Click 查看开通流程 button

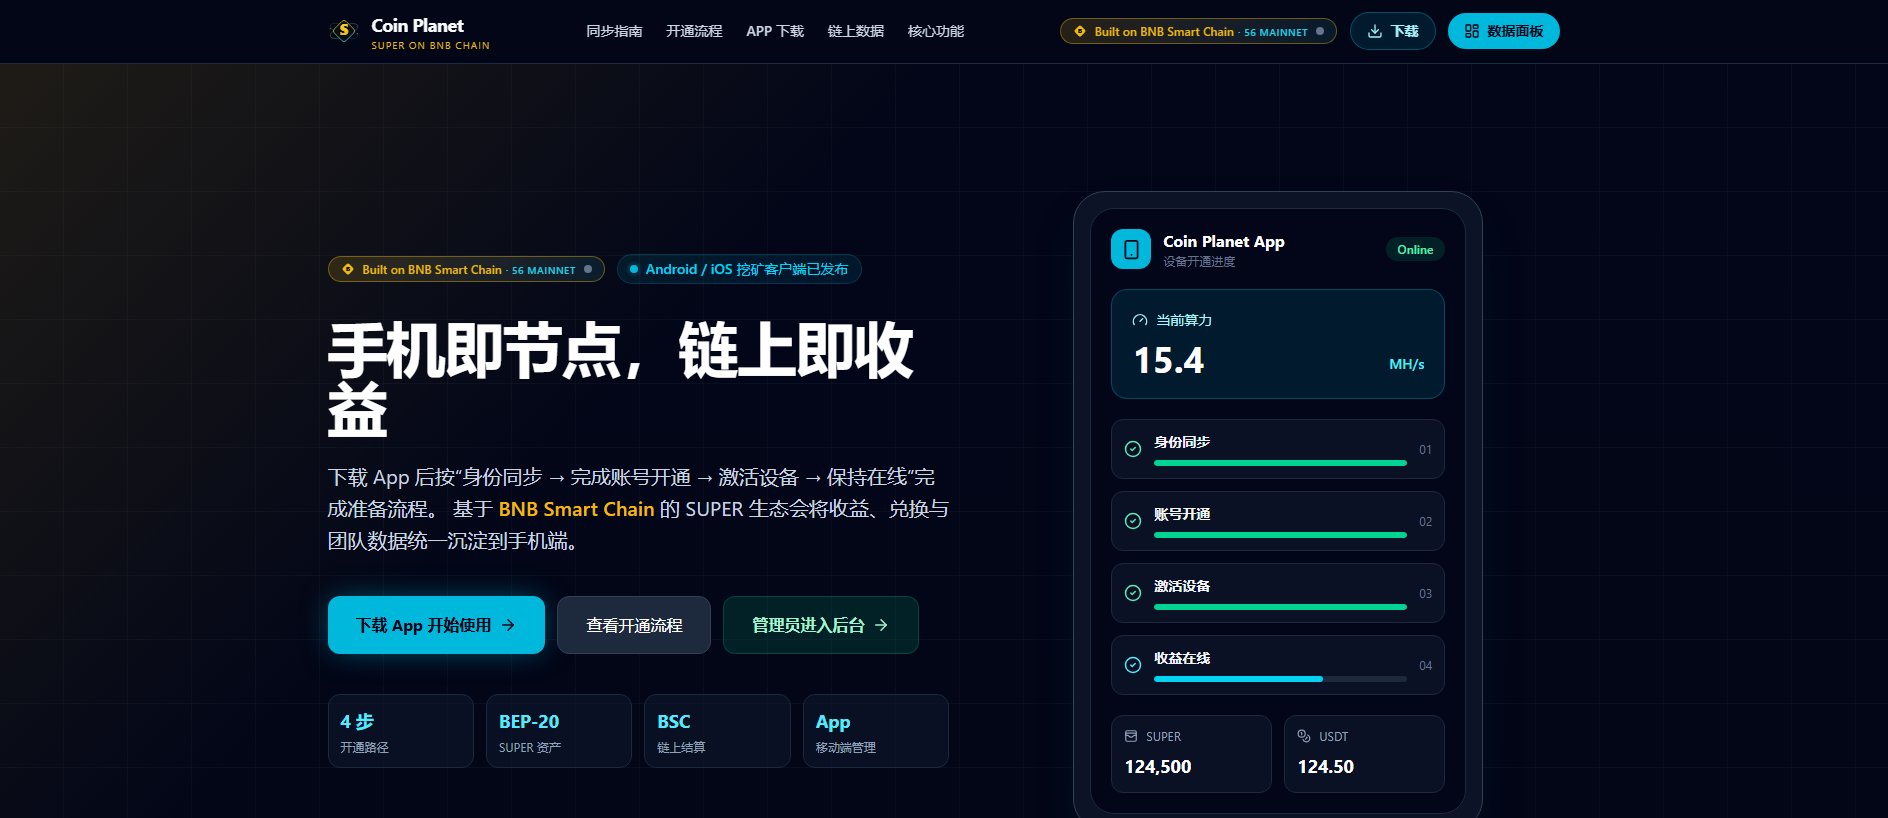(x=634, y=625)
